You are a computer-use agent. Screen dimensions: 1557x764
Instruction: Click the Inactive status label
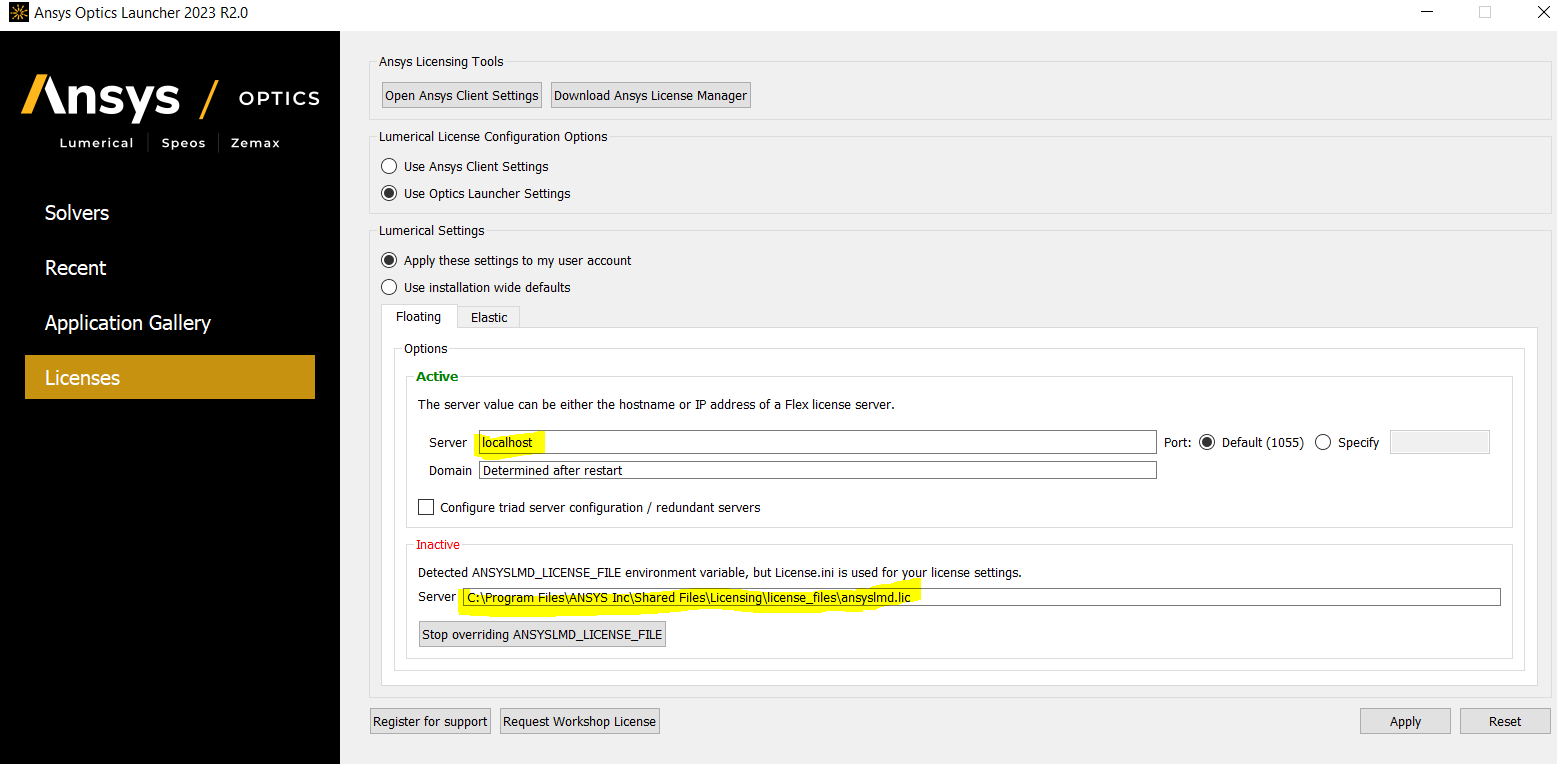438,545
